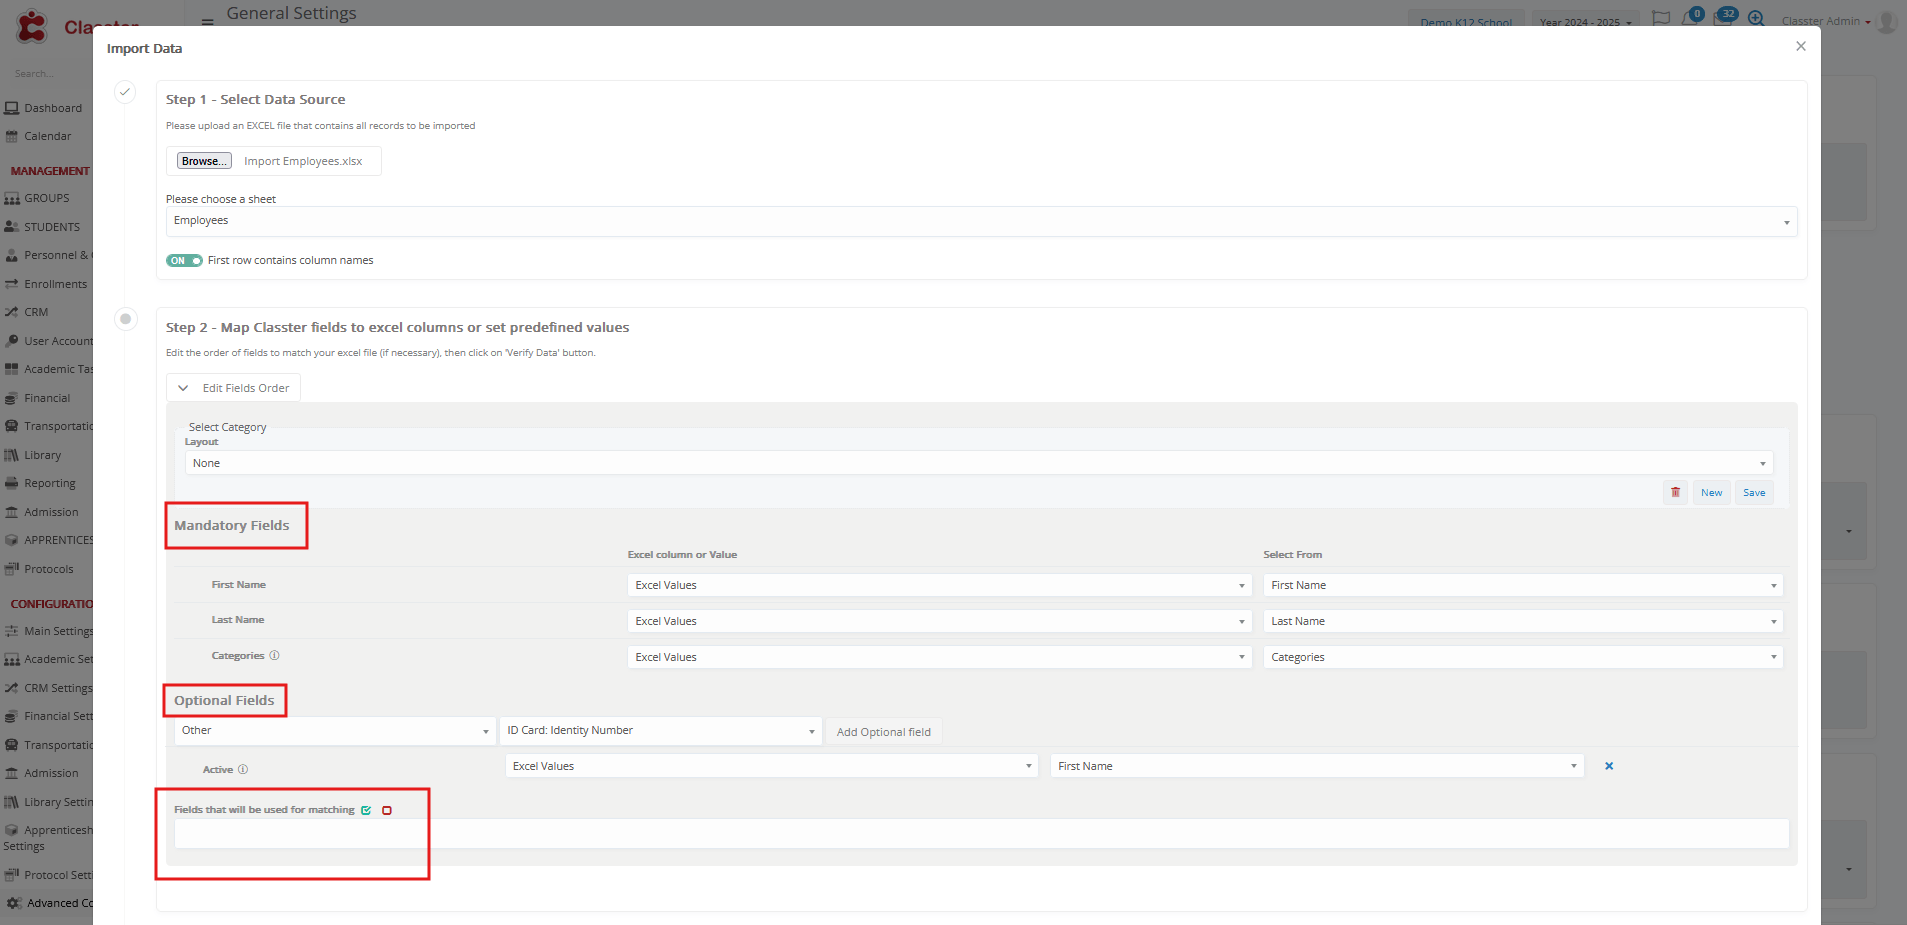
Task: Open the Layout dropdown showing None
Action: (x=978, y=463)
